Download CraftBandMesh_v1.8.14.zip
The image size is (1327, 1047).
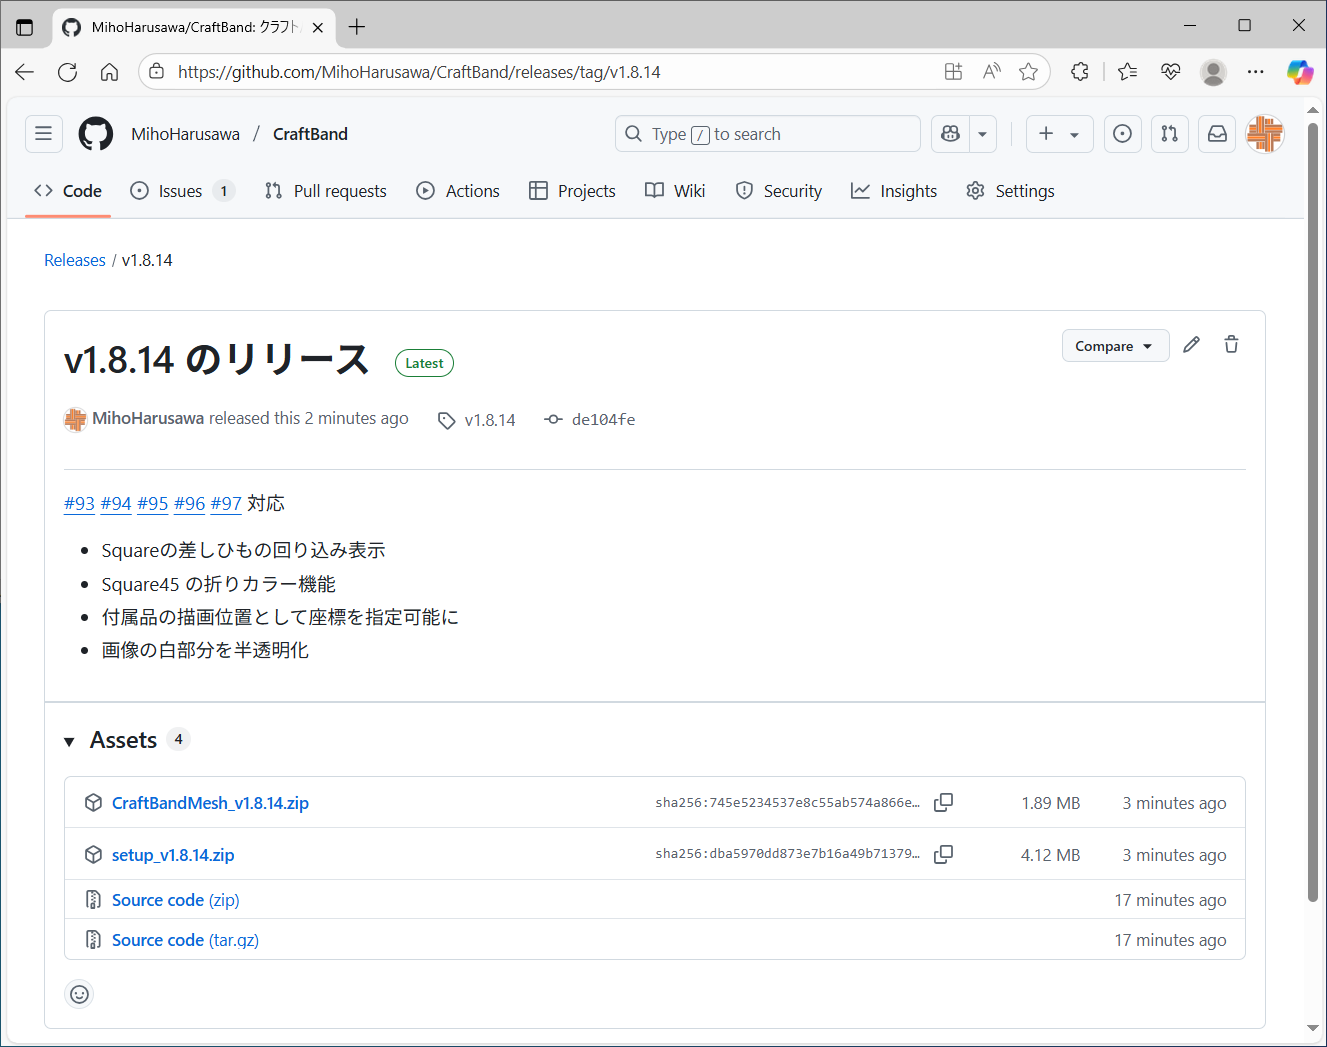[210, 803]
